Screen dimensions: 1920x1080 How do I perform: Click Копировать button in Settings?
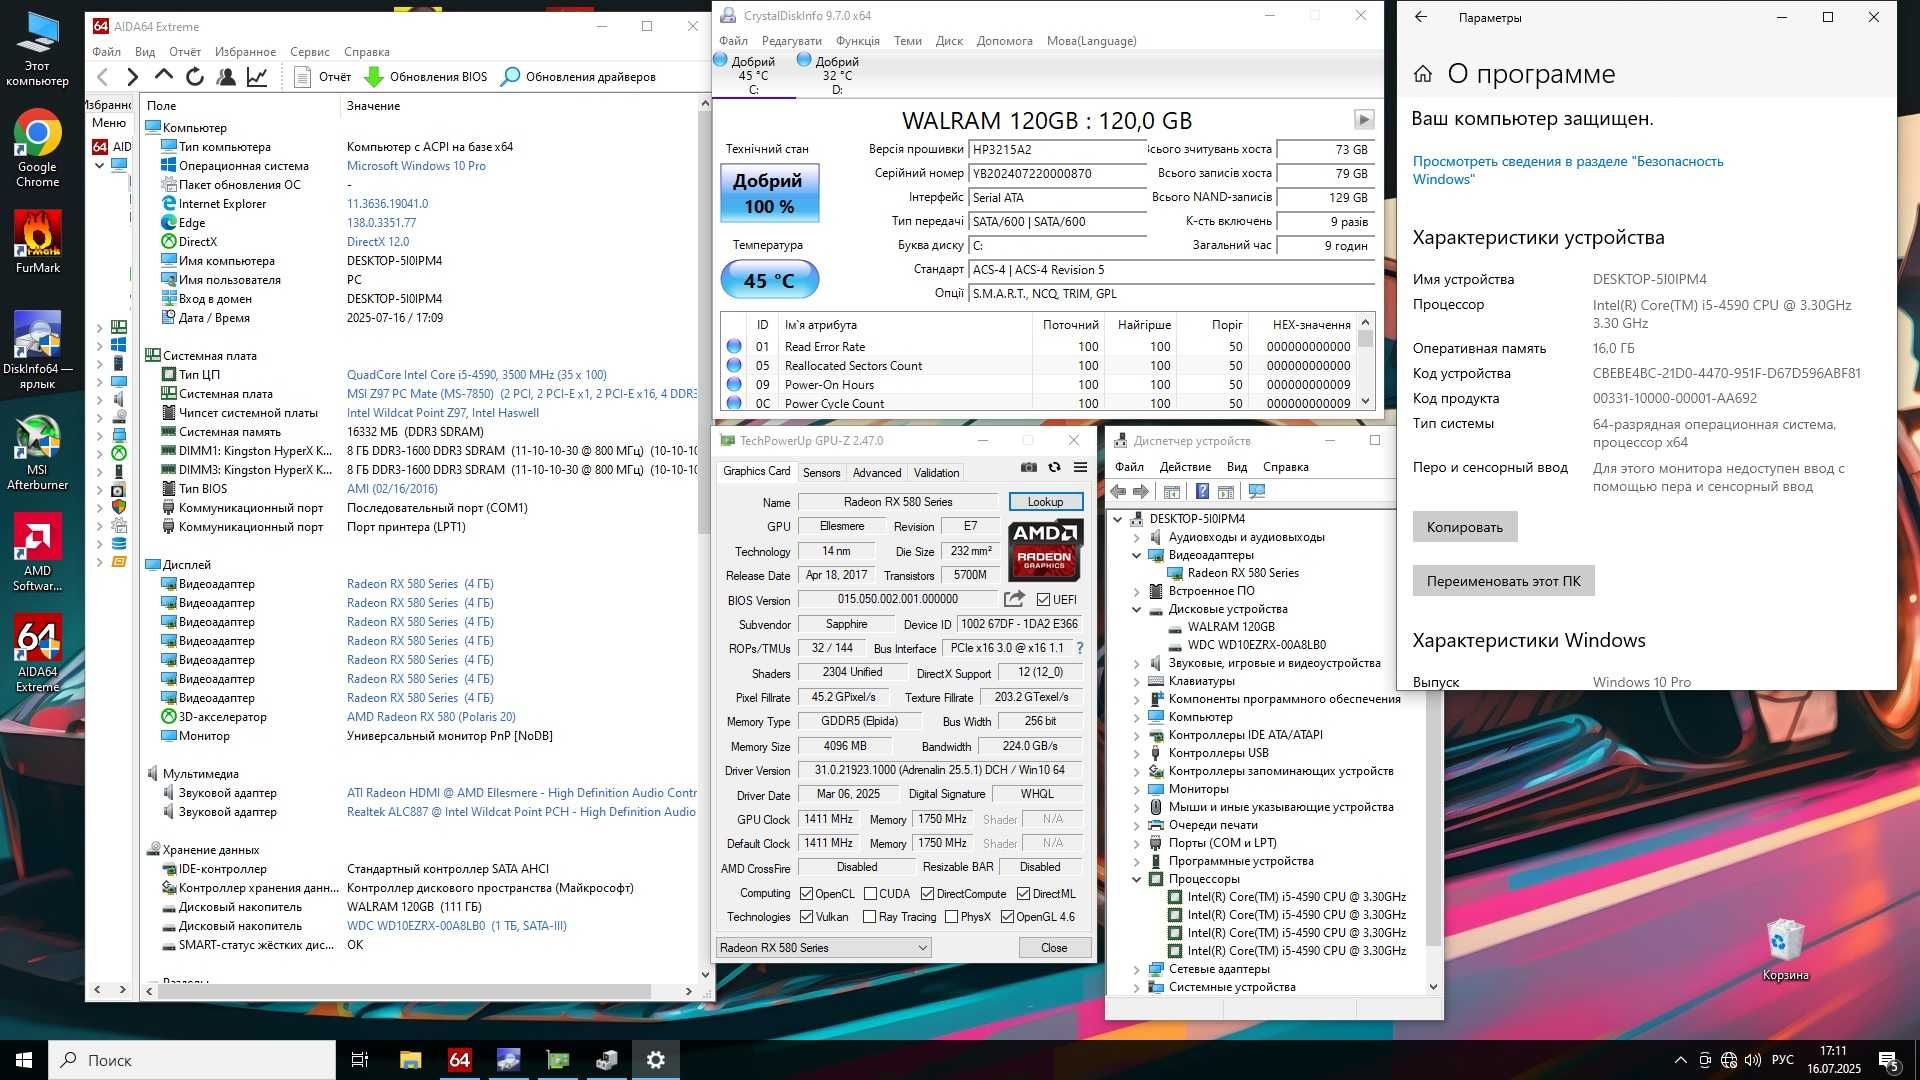coord(1465,527)
